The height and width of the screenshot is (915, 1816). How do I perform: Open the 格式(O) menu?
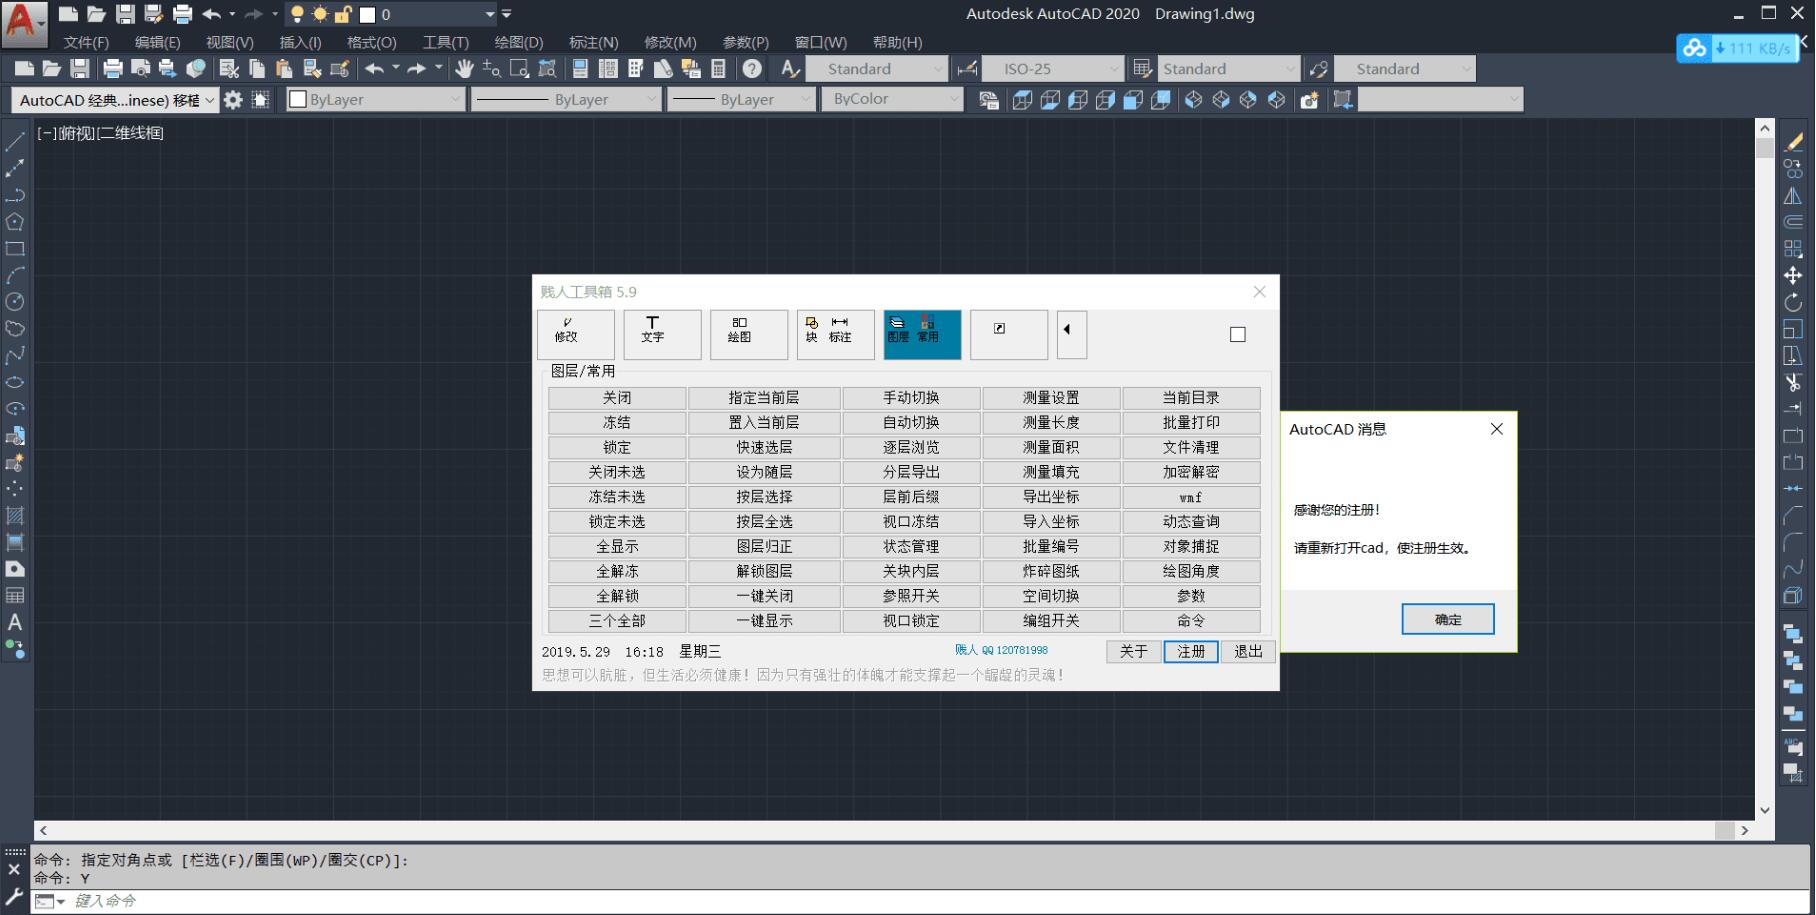(x=371, y=42)
